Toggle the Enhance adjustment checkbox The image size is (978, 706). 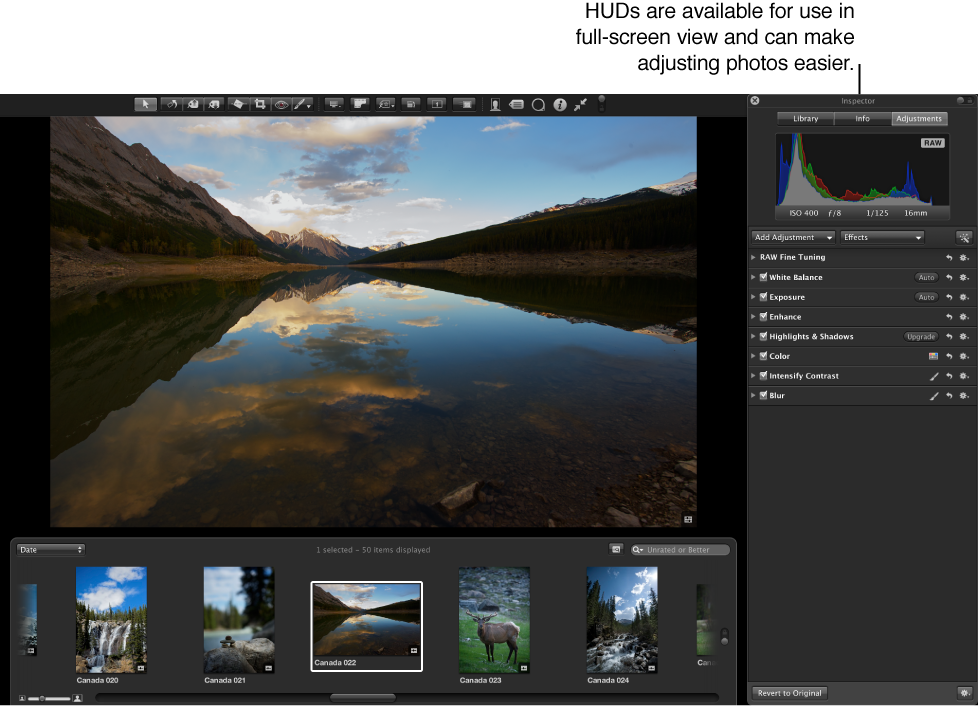(x=763, y=317)
